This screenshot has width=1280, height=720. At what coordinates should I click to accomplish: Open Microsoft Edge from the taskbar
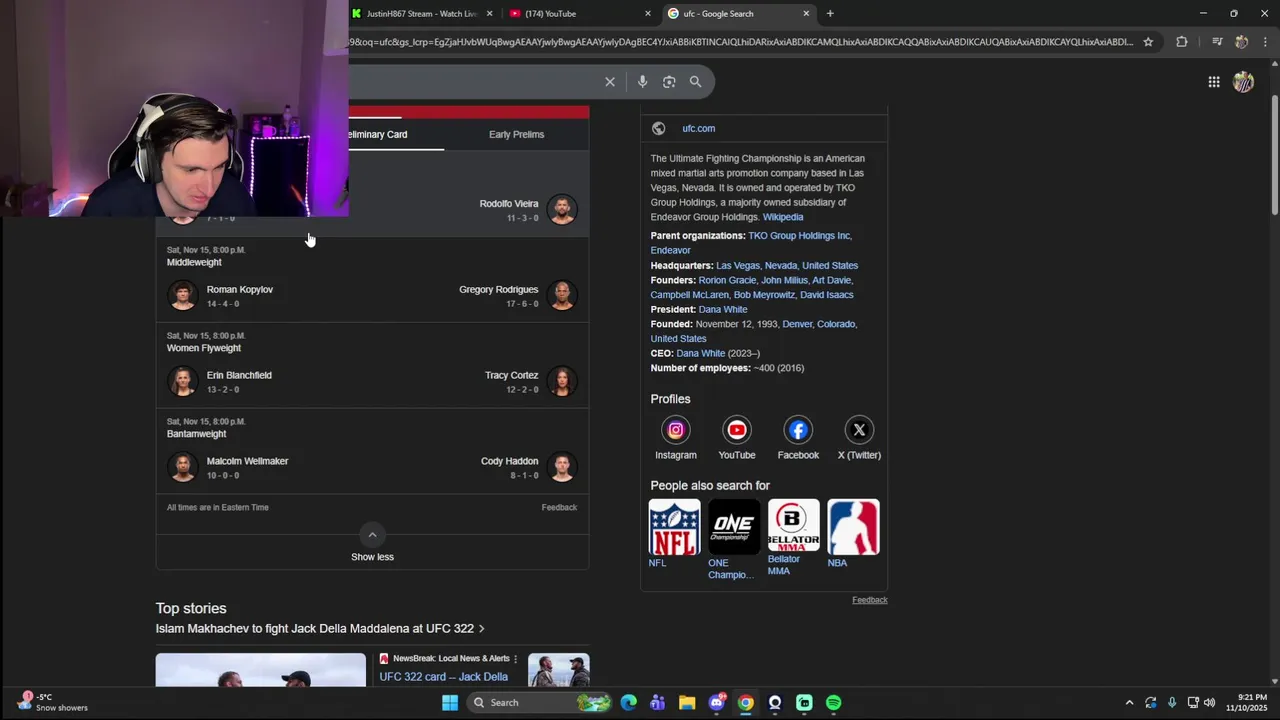point(628,703)
